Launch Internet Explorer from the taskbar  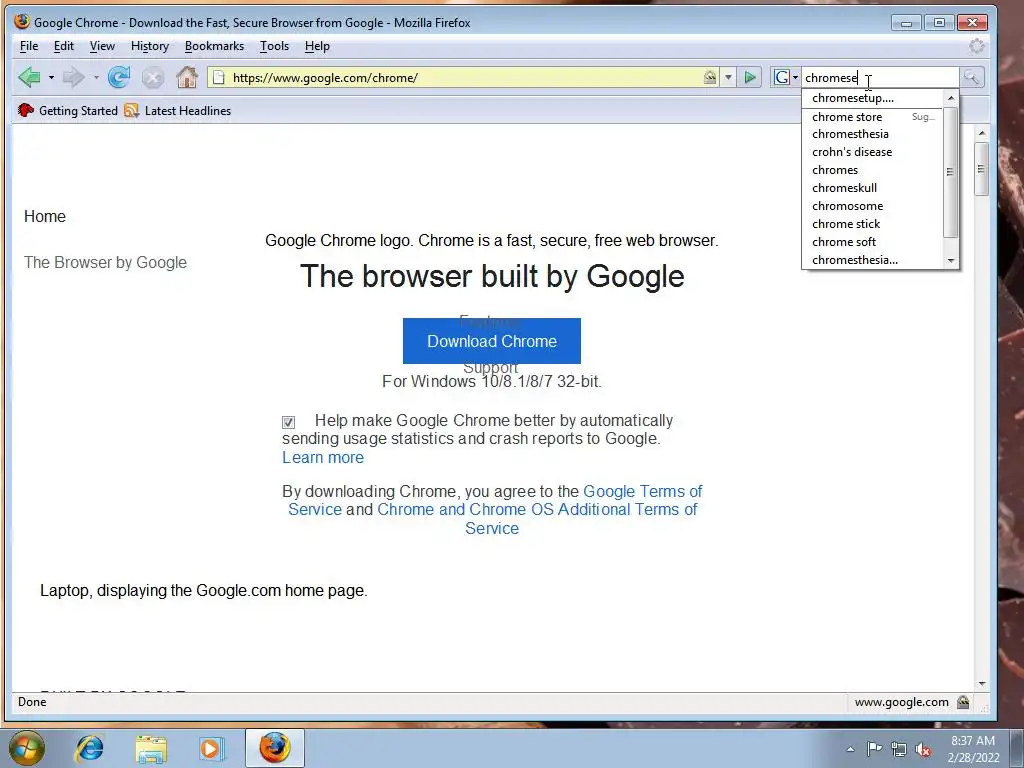90,748
